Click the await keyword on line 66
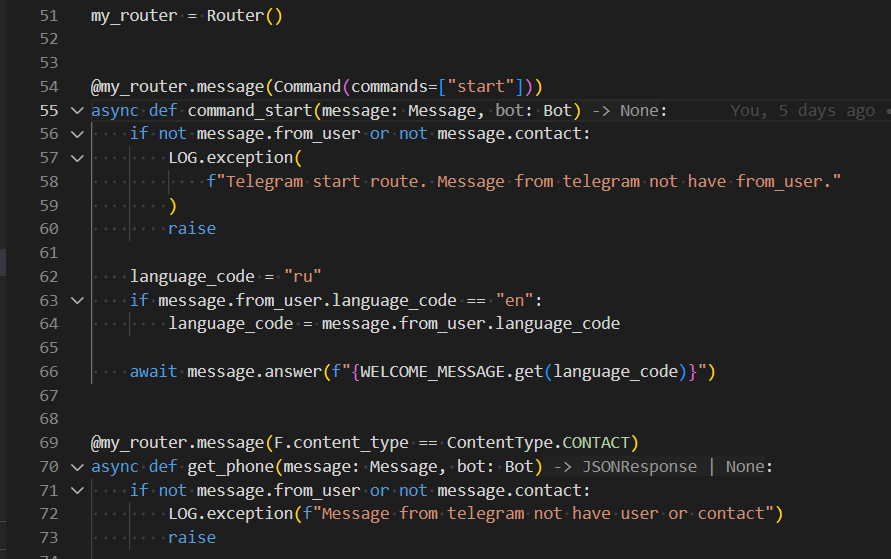The image size is (891, 559). click(153, 372)
